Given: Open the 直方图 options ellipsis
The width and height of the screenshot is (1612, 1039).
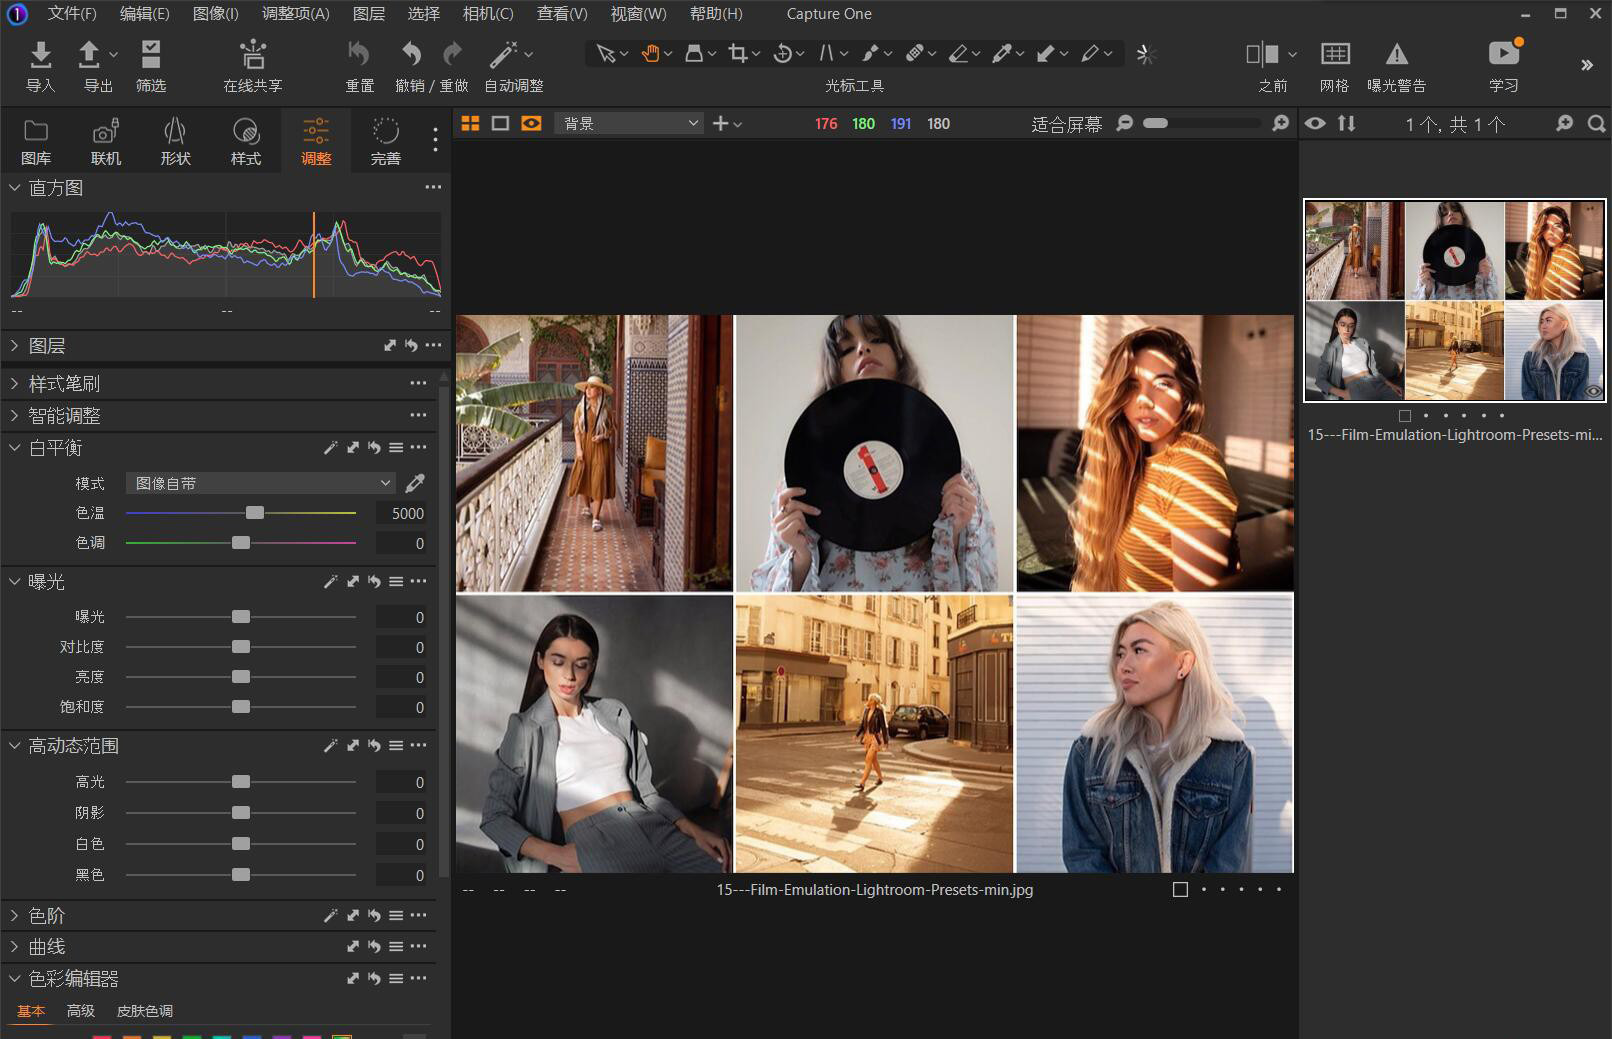Looking at the screenshot, I should pos(432,187).
